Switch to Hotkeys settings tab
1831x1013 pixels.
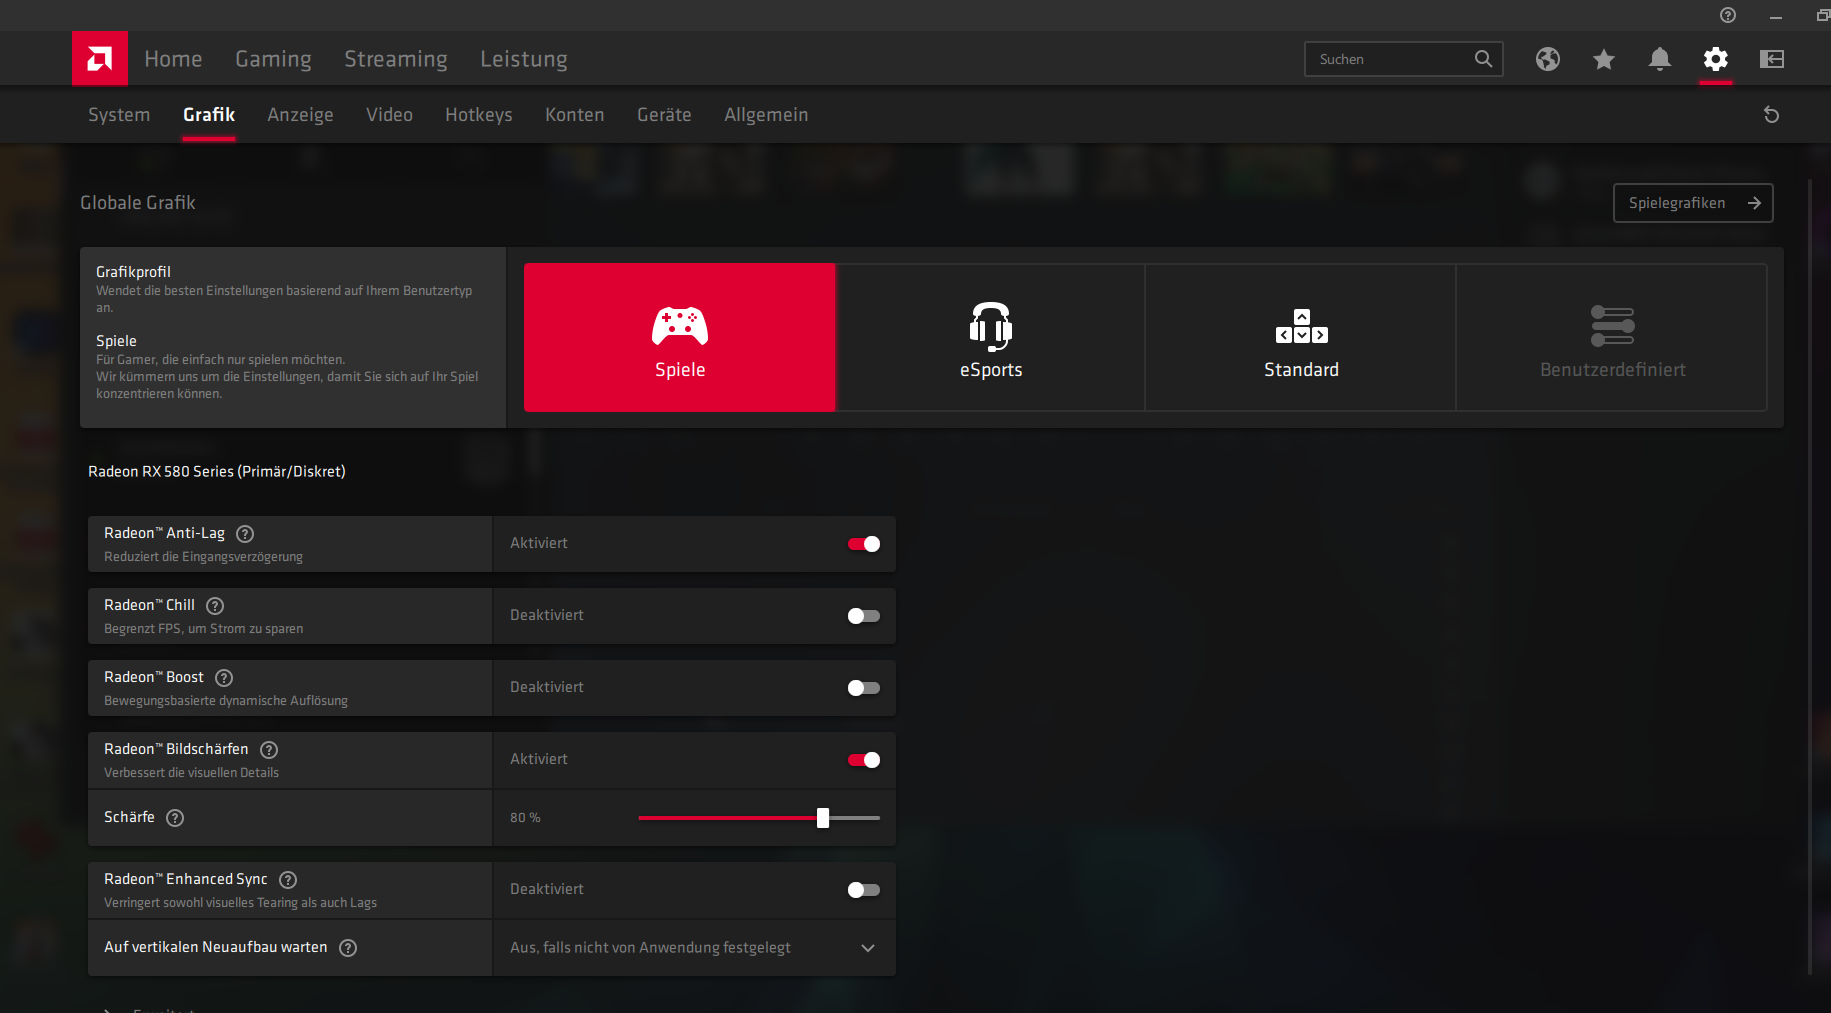tap(479, 115)
